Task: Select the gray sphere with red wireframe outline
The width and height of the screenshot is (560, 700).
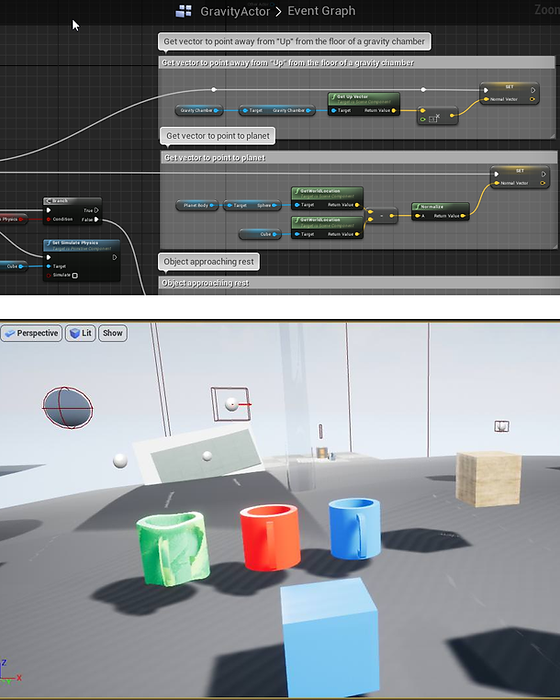Action: pos(68,407)
